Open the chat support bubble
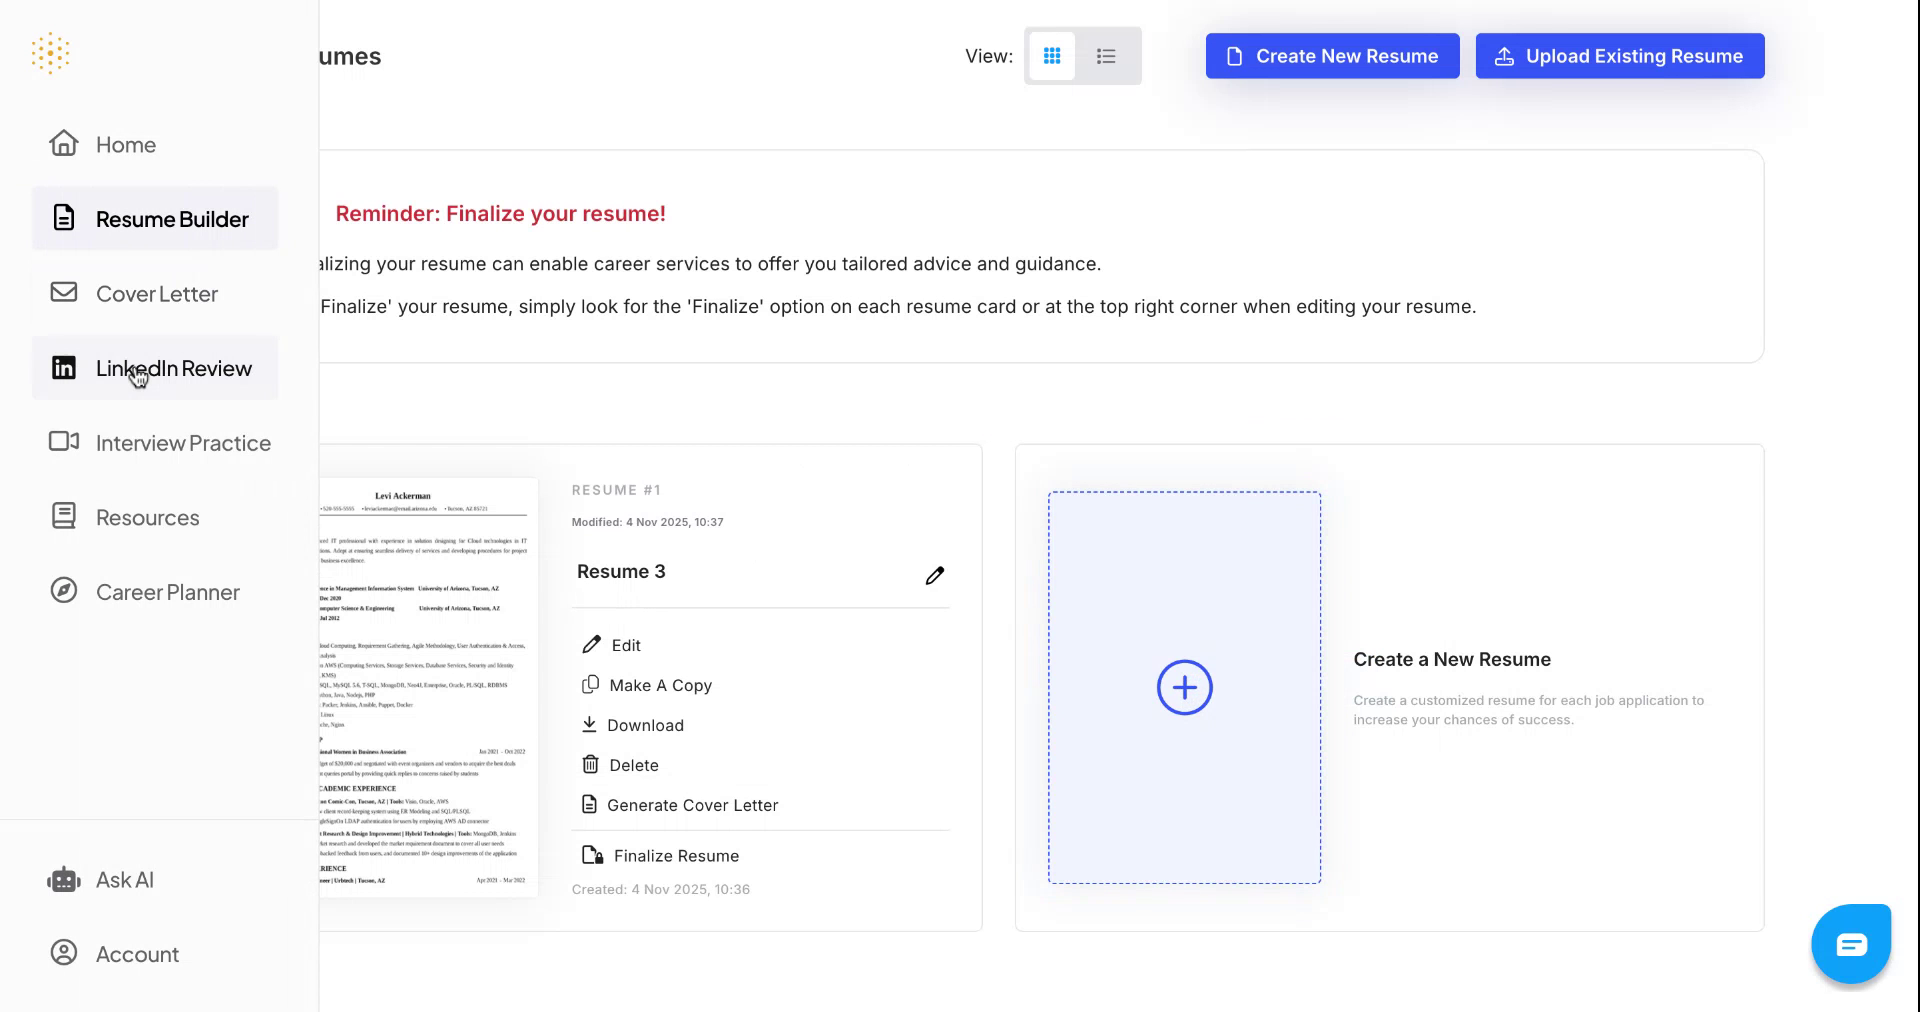This screenshot has width=1920, height=1012. 1851,943
